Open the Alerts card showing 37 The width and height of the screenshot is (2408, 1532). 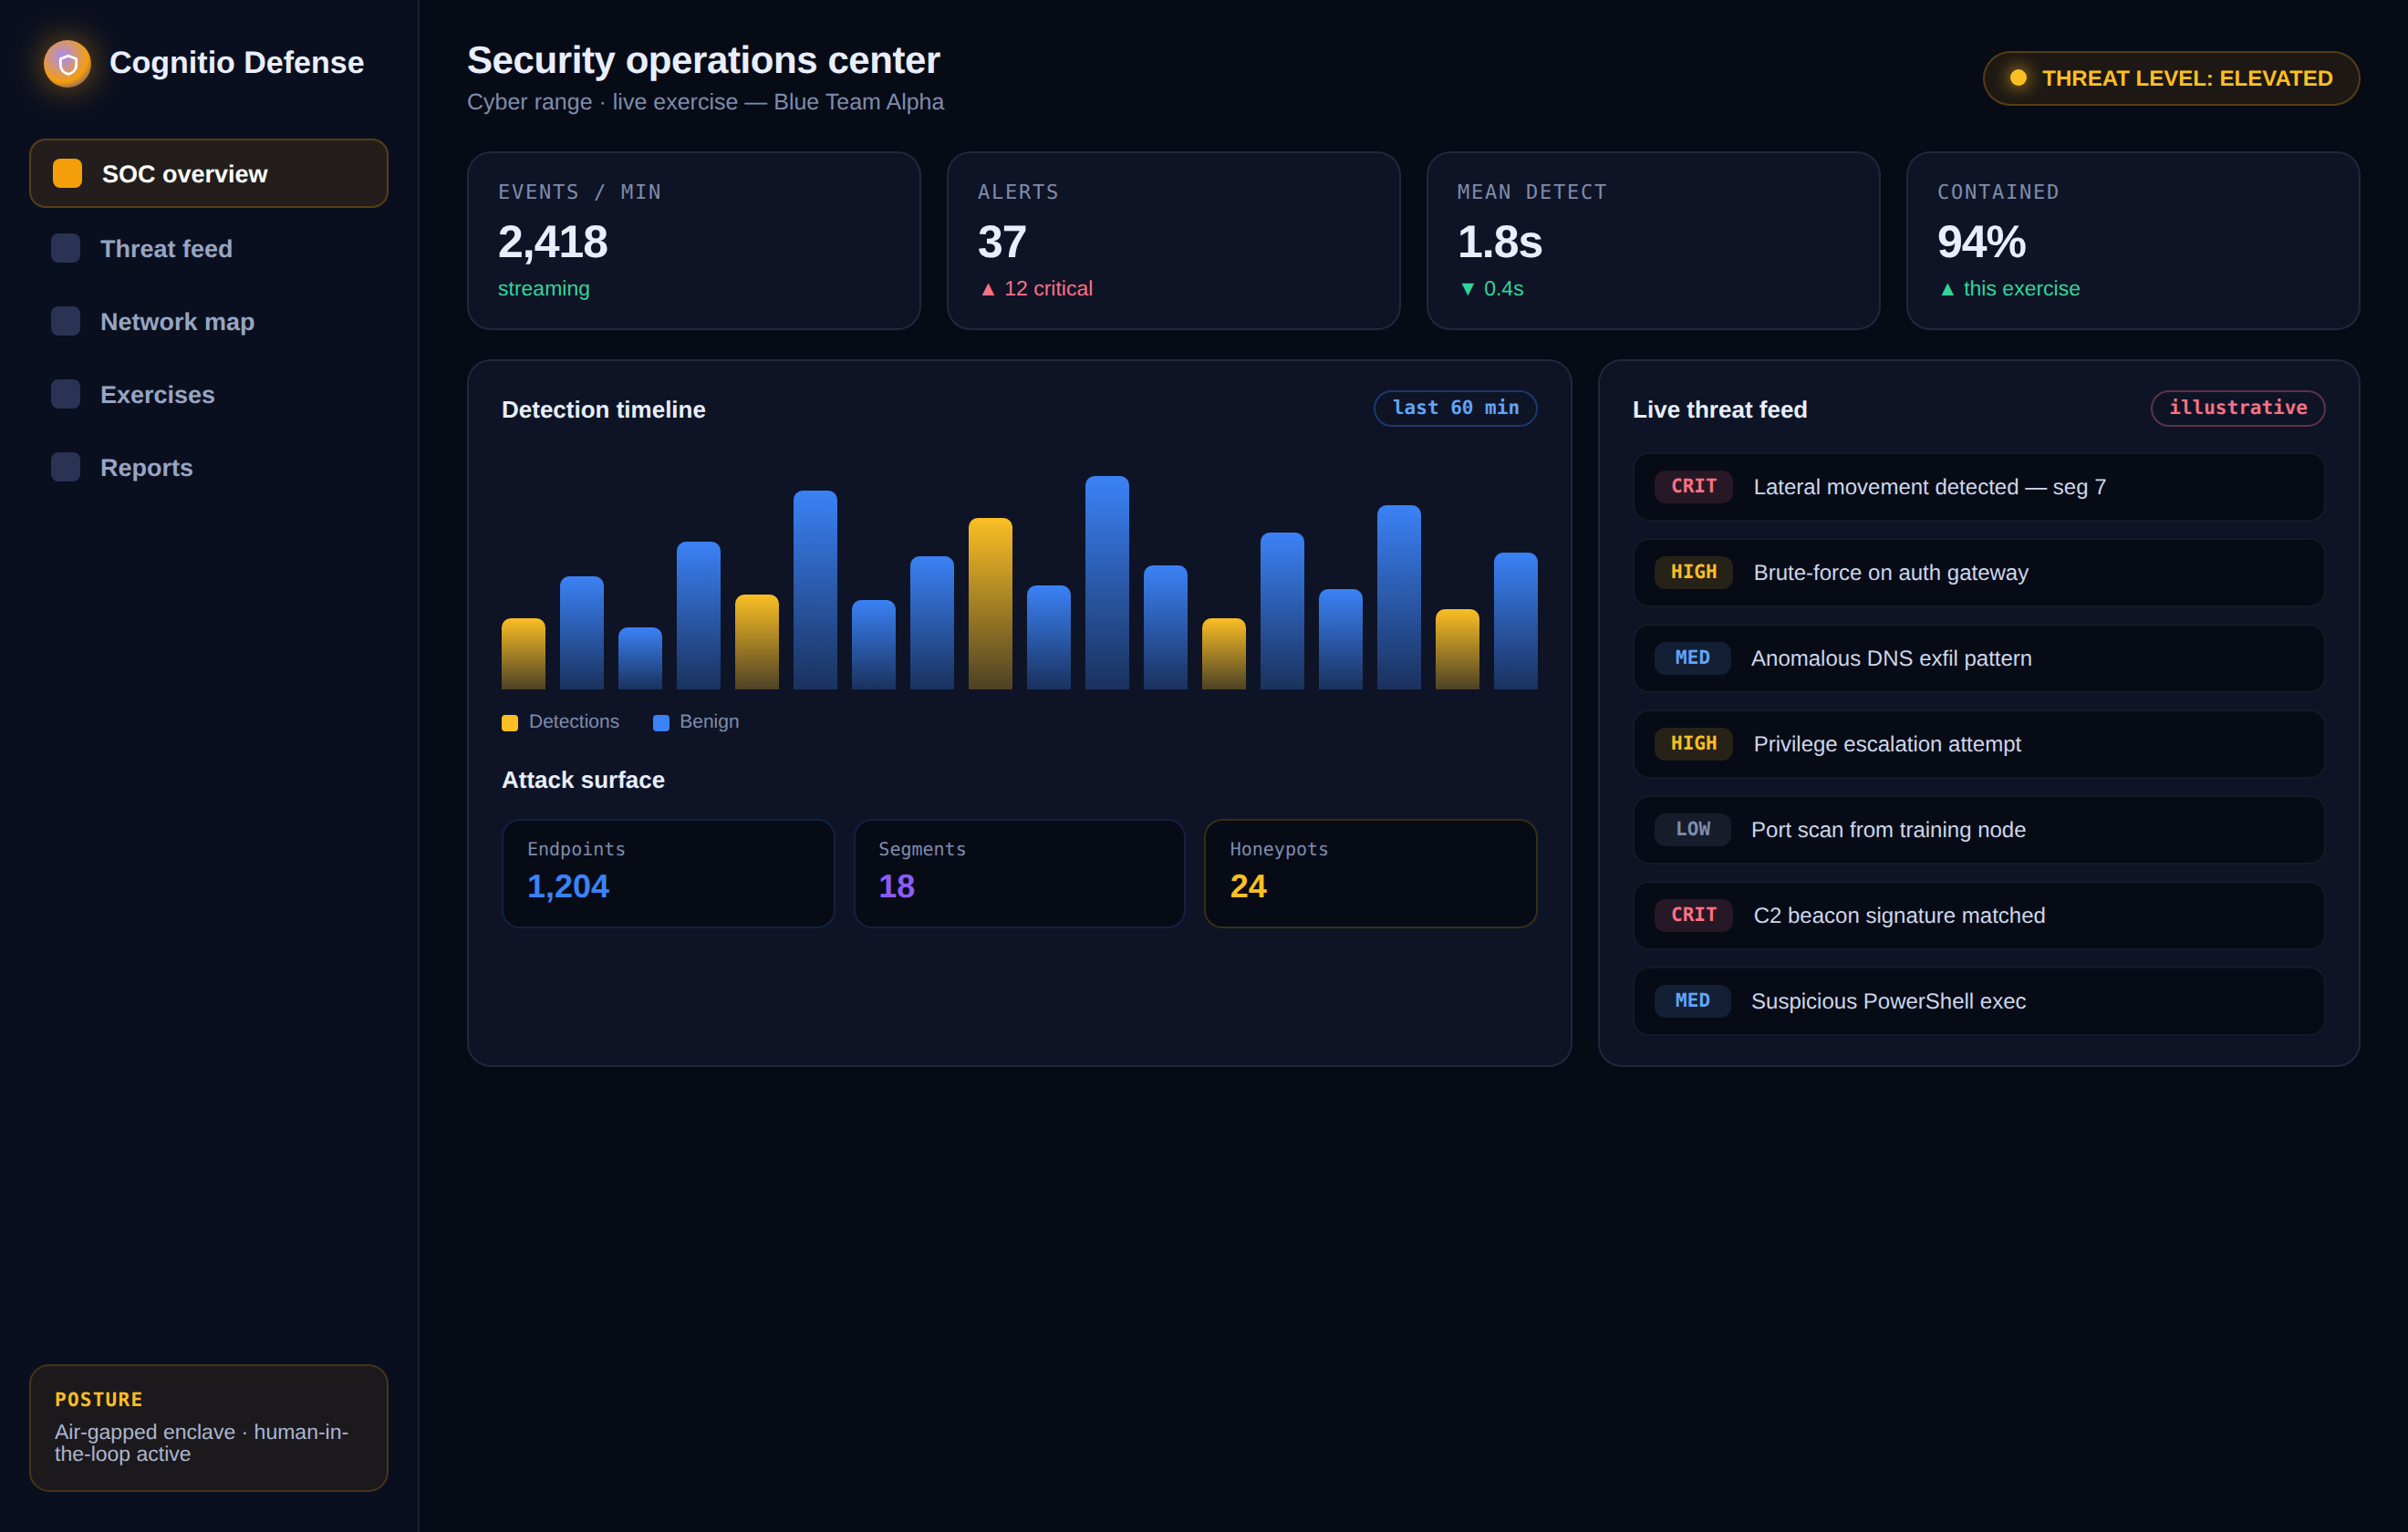click(x=1173, y=241)
